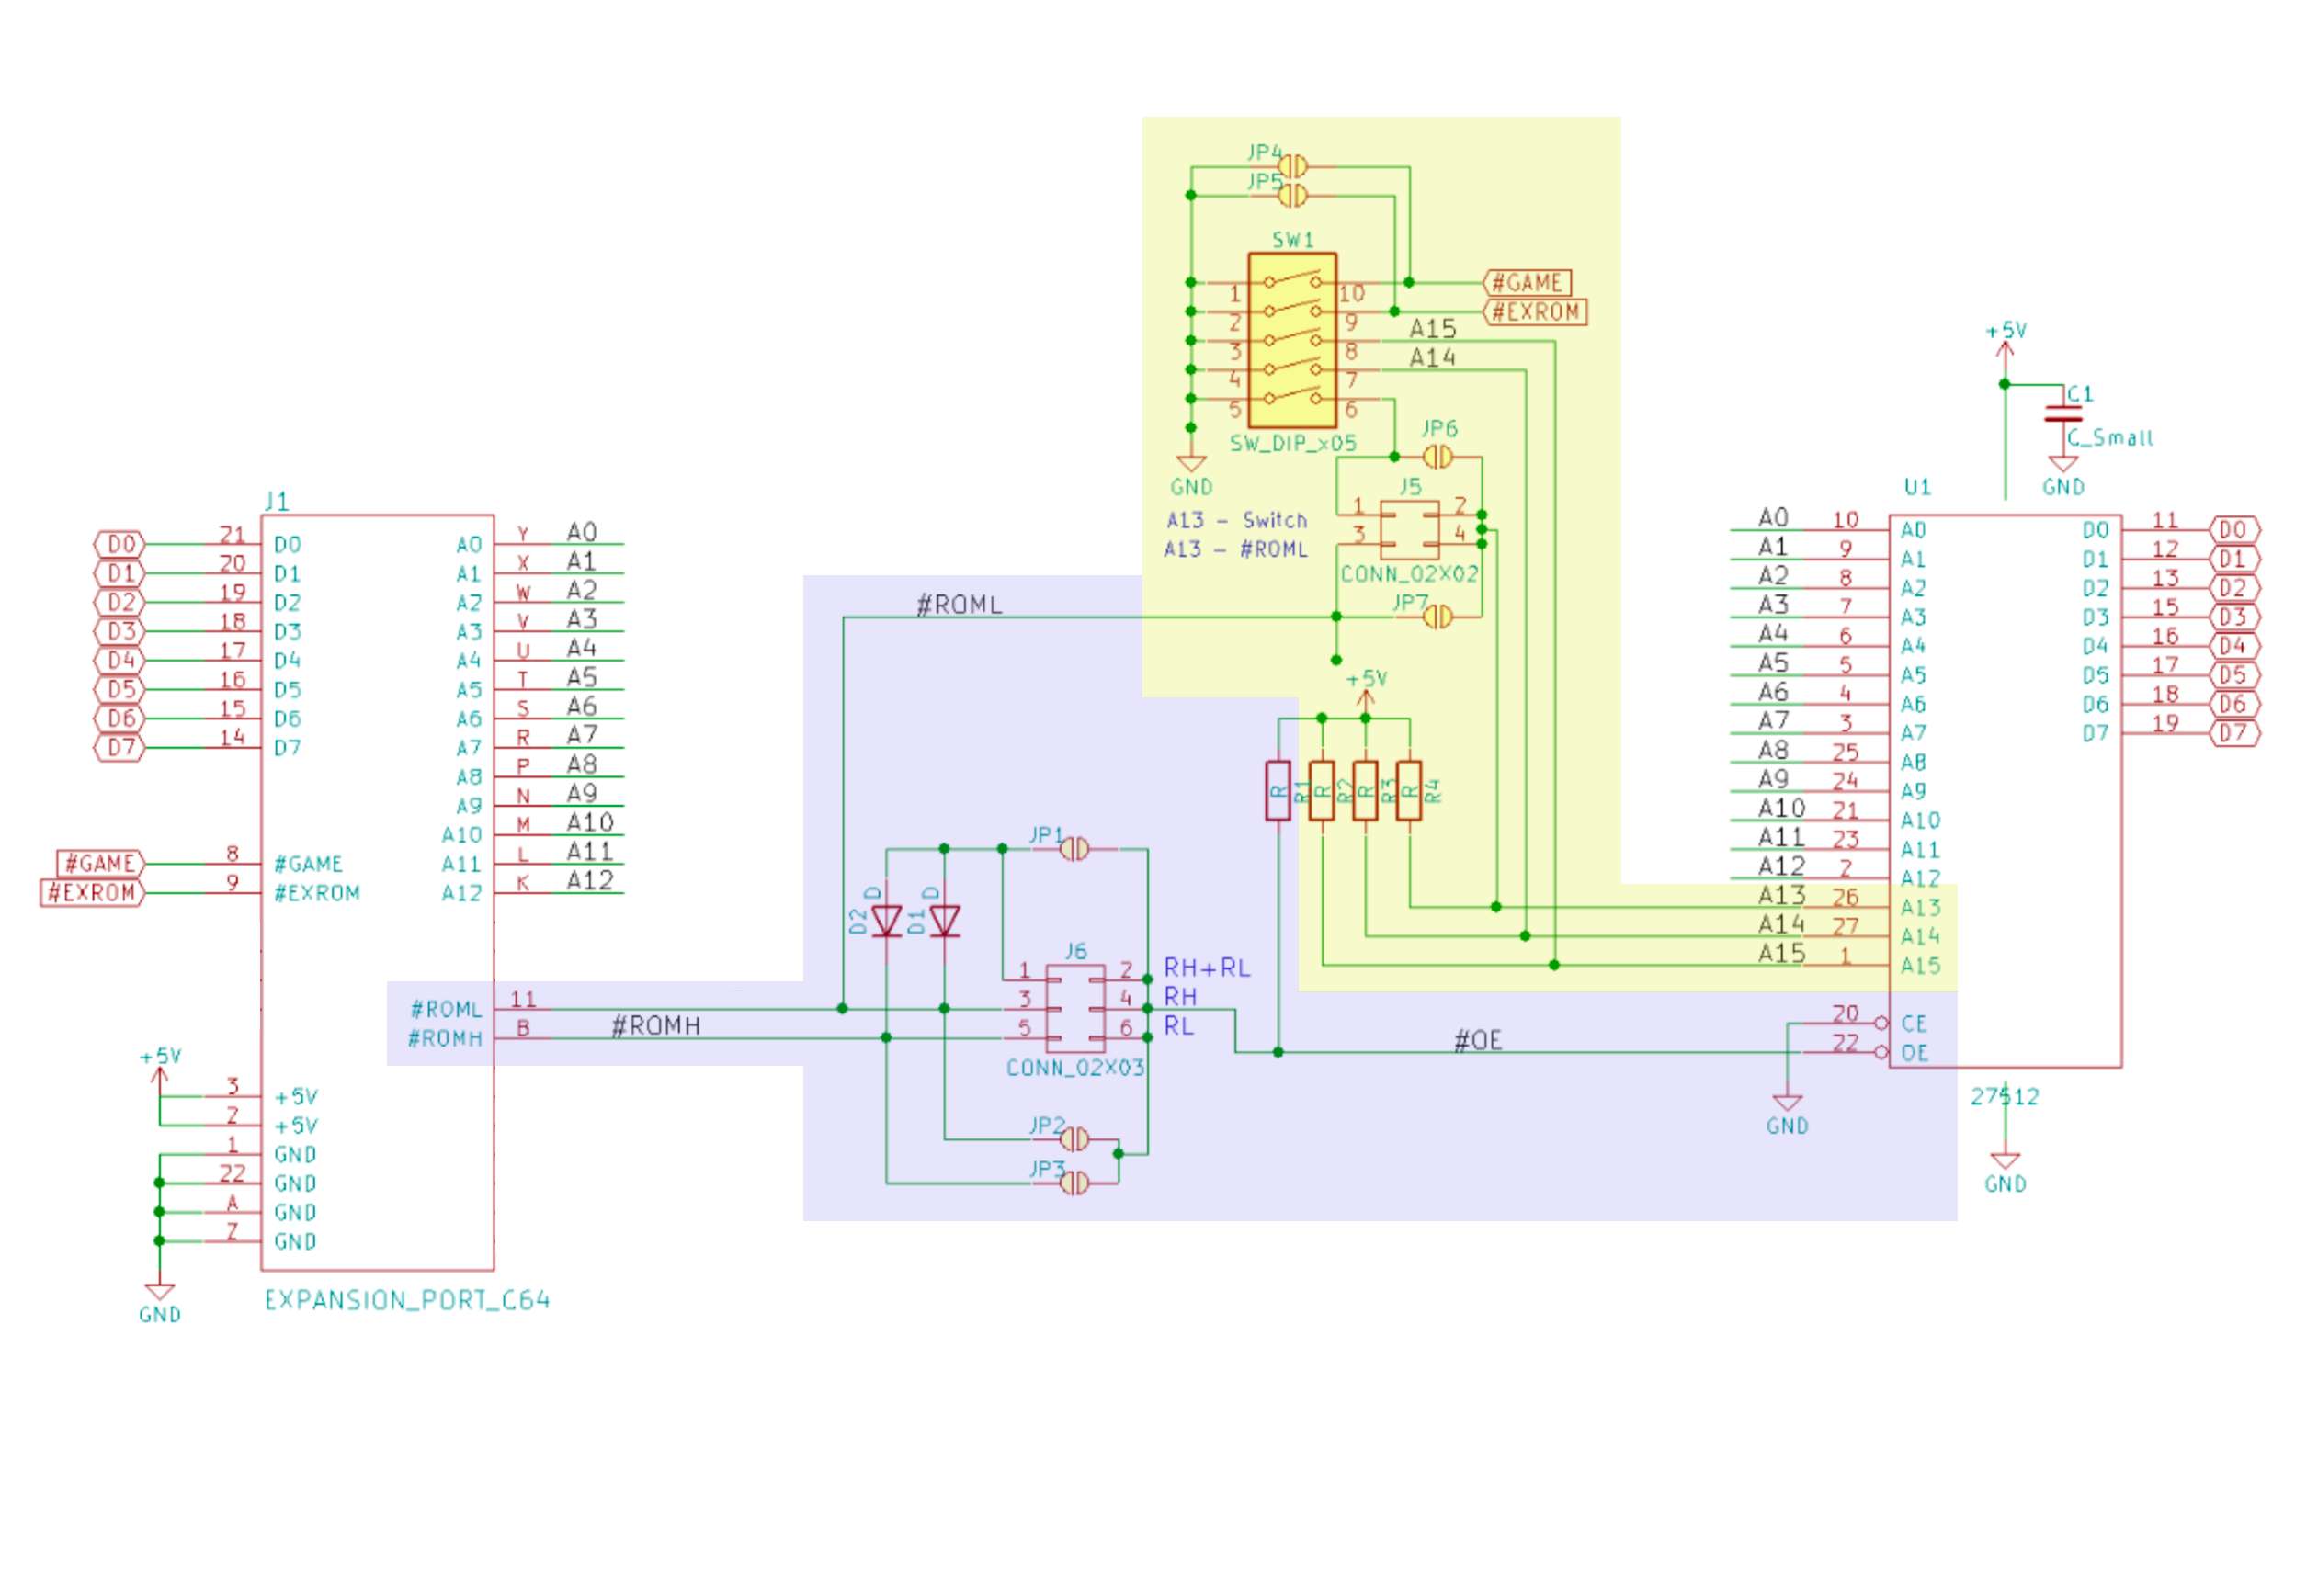The image size is (2318, 1596).
Task: Click the #EXROM label left of J1
Action: click(92, 893)
